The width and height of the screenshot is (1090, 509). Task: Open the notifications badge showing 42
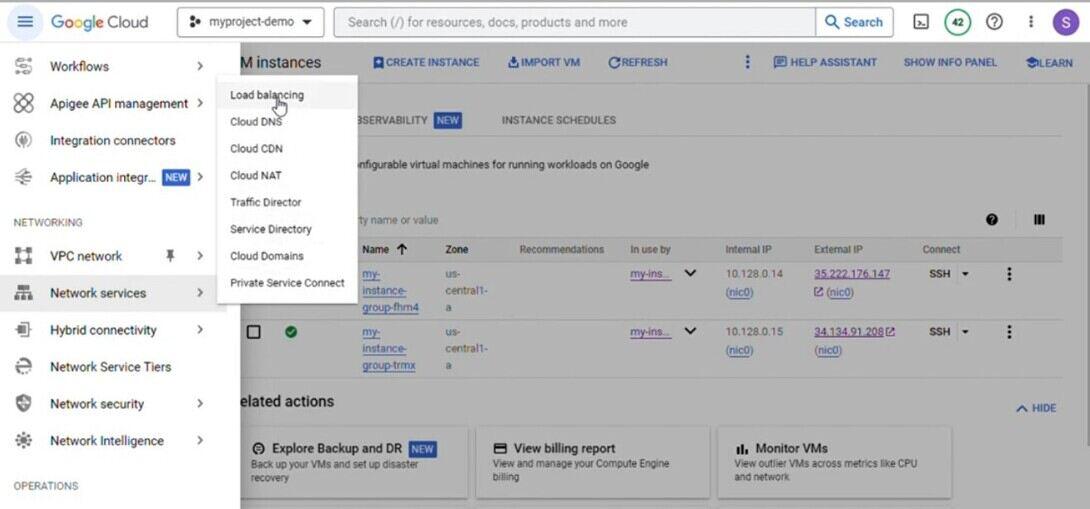coord(957,22)
